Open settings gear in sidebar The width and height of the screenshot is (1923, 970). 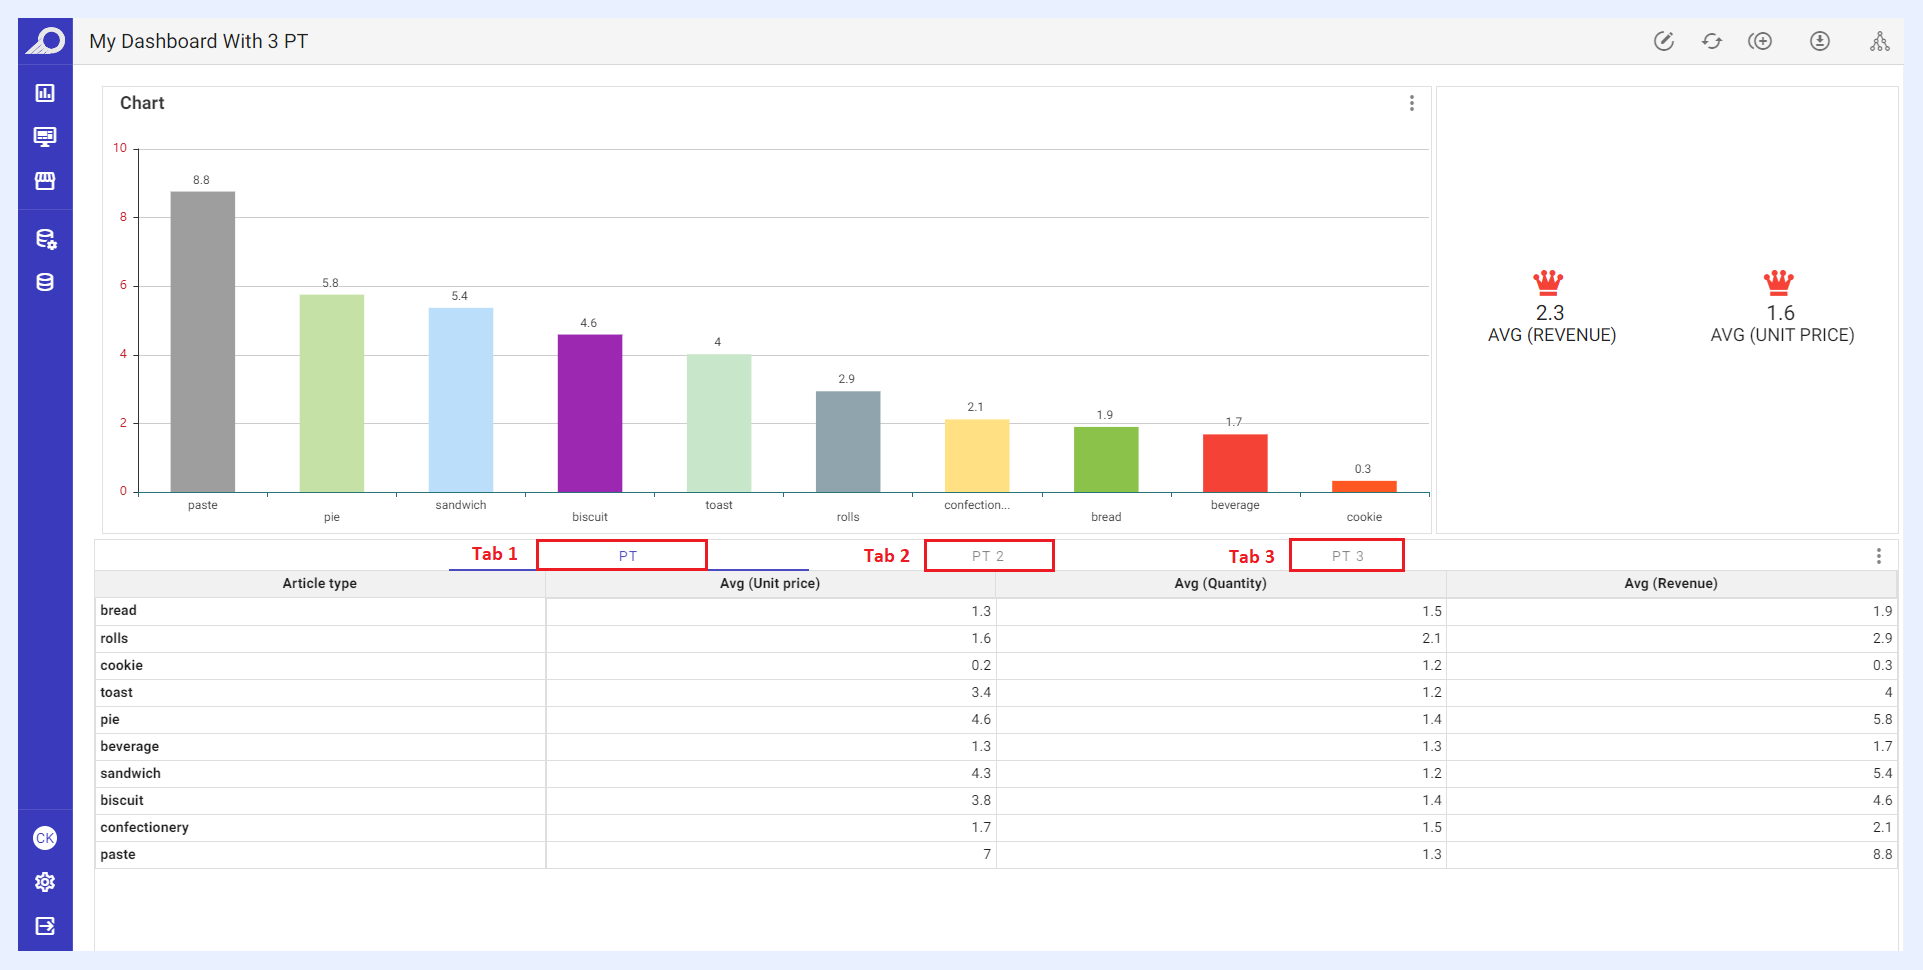45,882
